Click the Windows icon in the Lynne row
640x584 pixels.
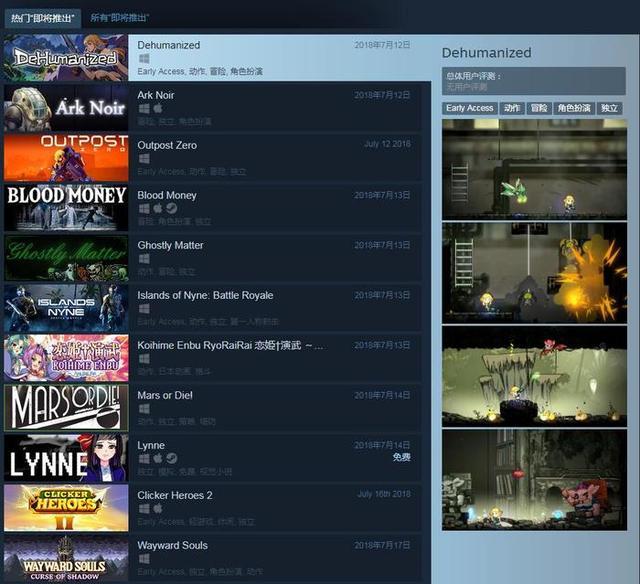[x=144, y=459]
